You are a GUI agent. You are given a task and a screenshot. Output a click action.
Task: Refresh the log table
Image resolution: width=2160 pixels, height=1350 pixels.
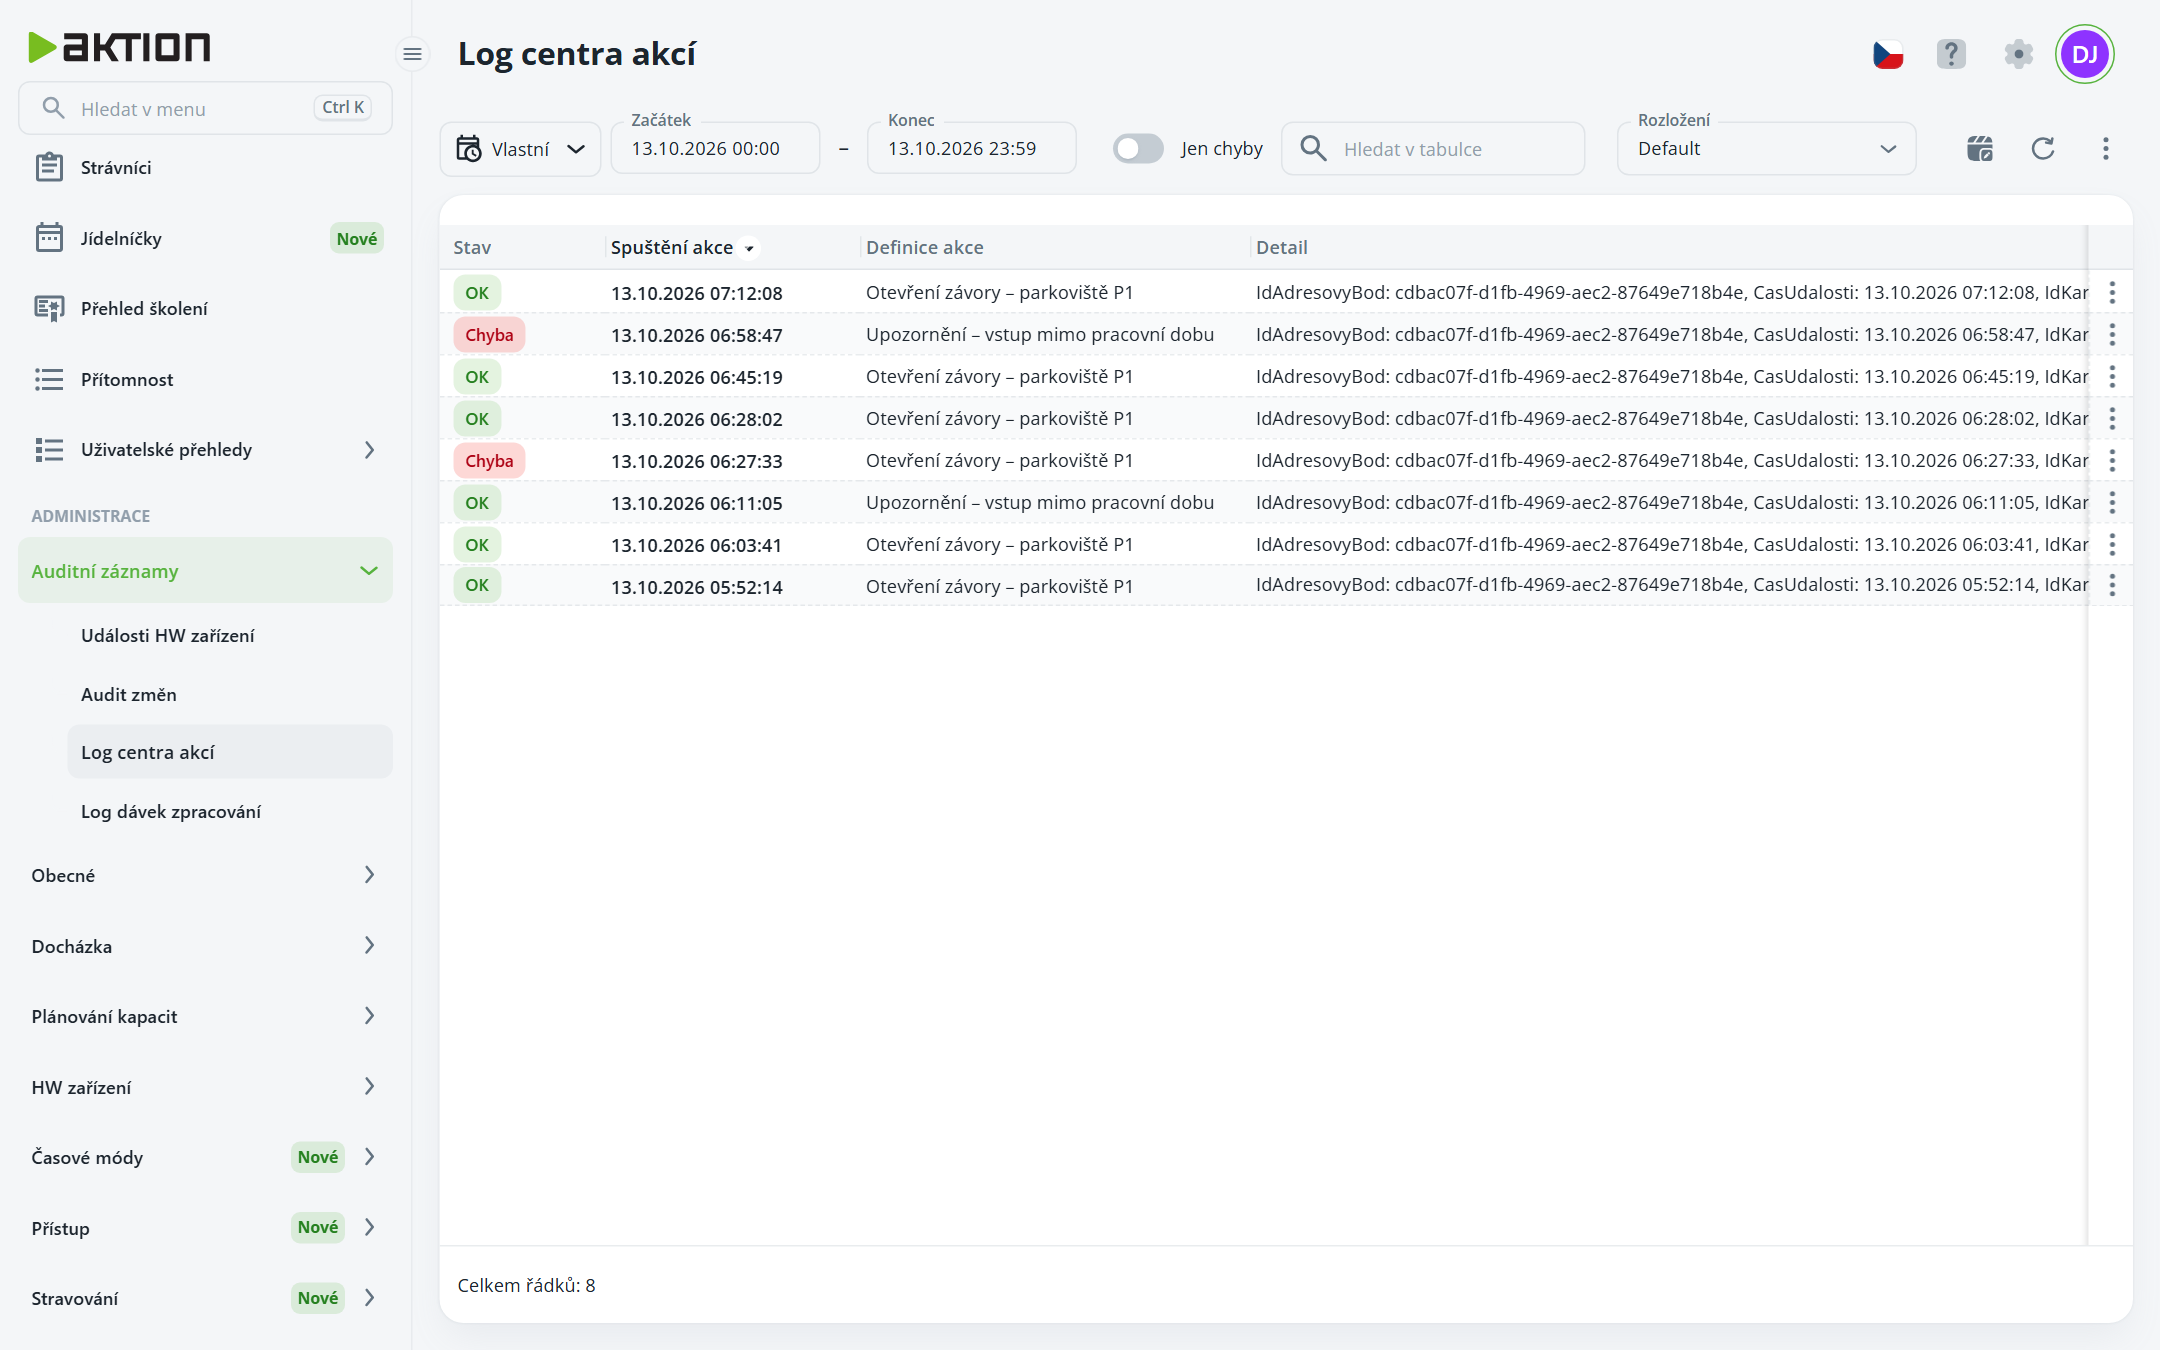(x=2043, y=149)
